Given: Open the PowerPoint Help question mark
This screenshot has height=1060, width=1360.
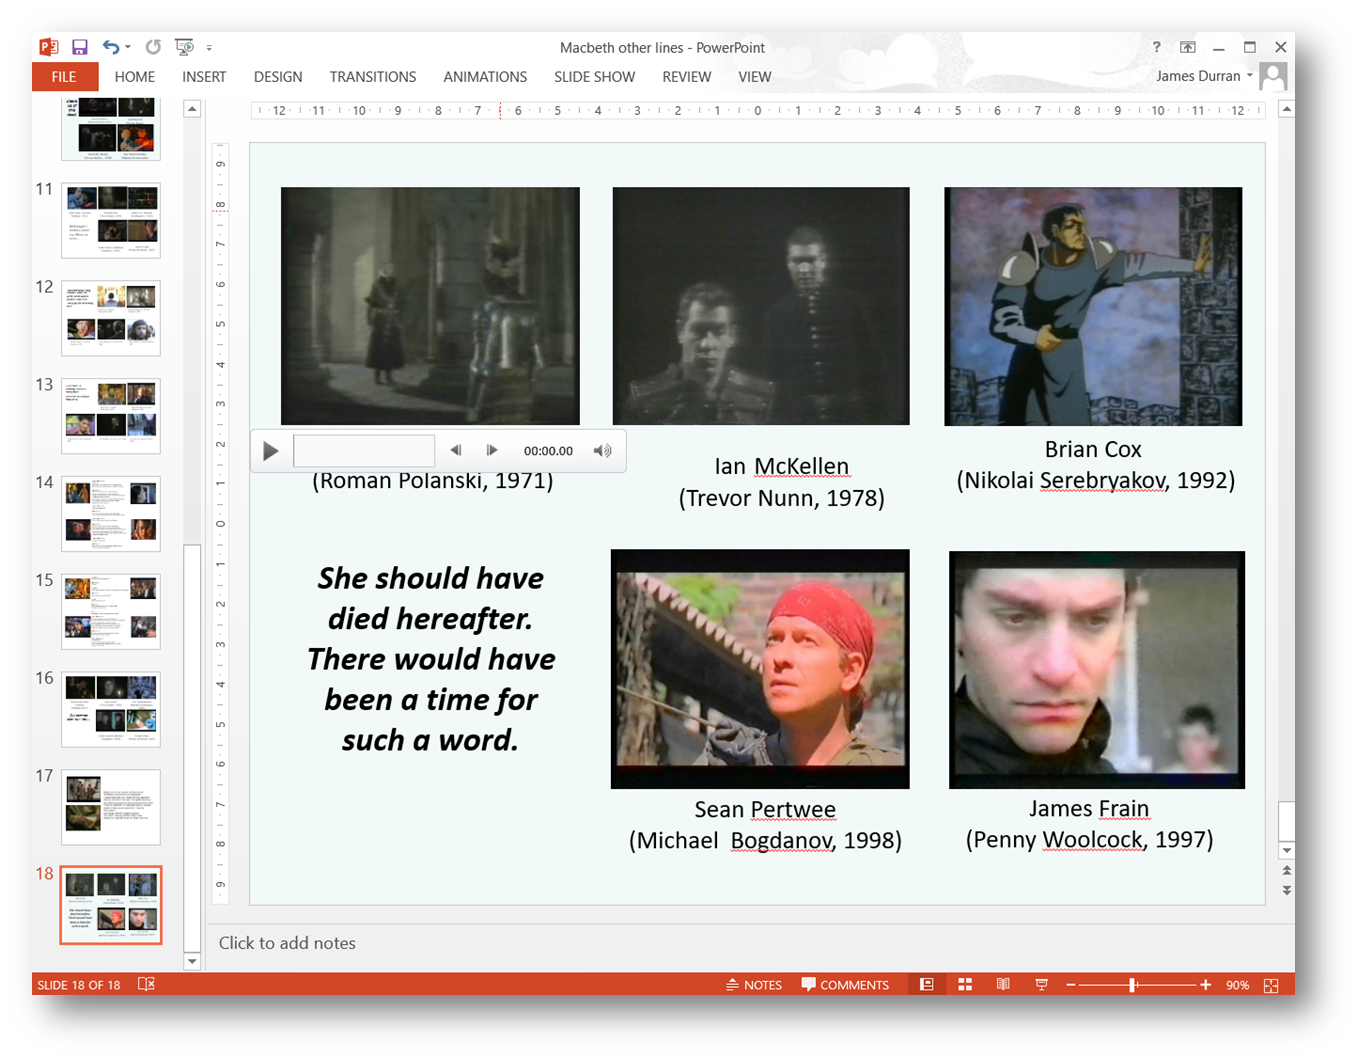Looking at the screenshot, I should pos(1156,47).
